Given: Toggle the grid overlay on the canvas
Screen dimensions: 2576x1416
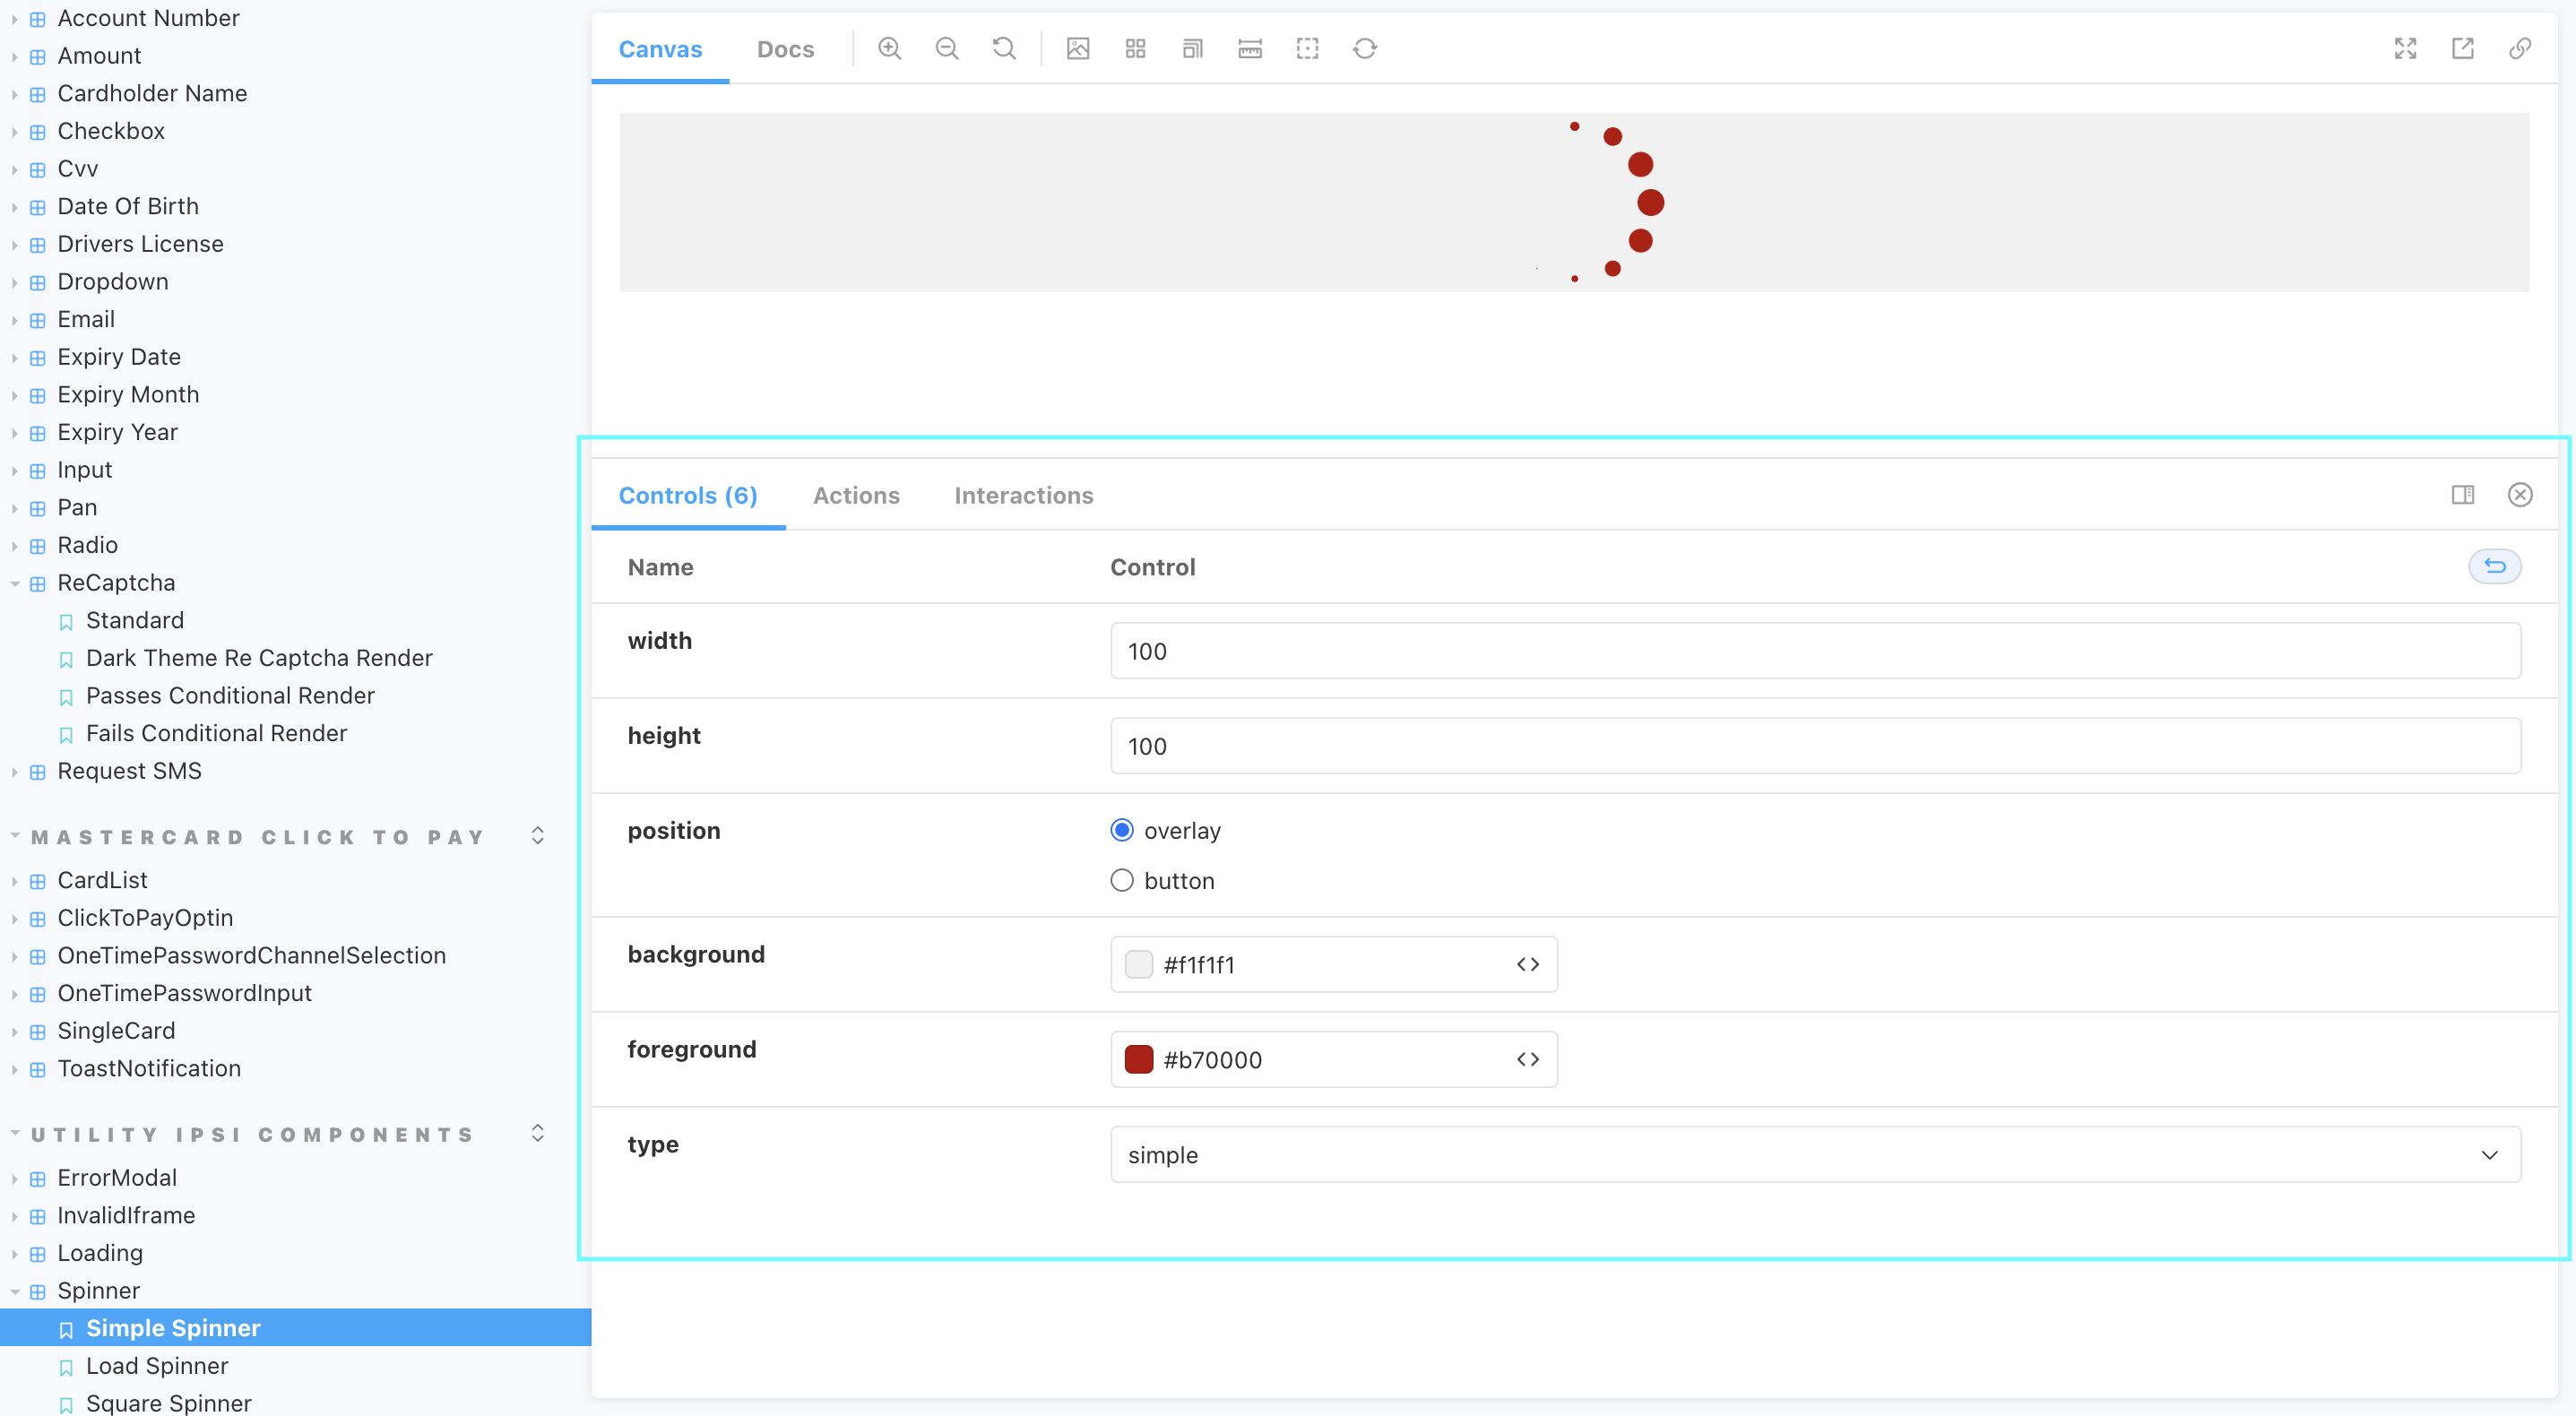Looking at the screenshot, I should [1135, 48].
